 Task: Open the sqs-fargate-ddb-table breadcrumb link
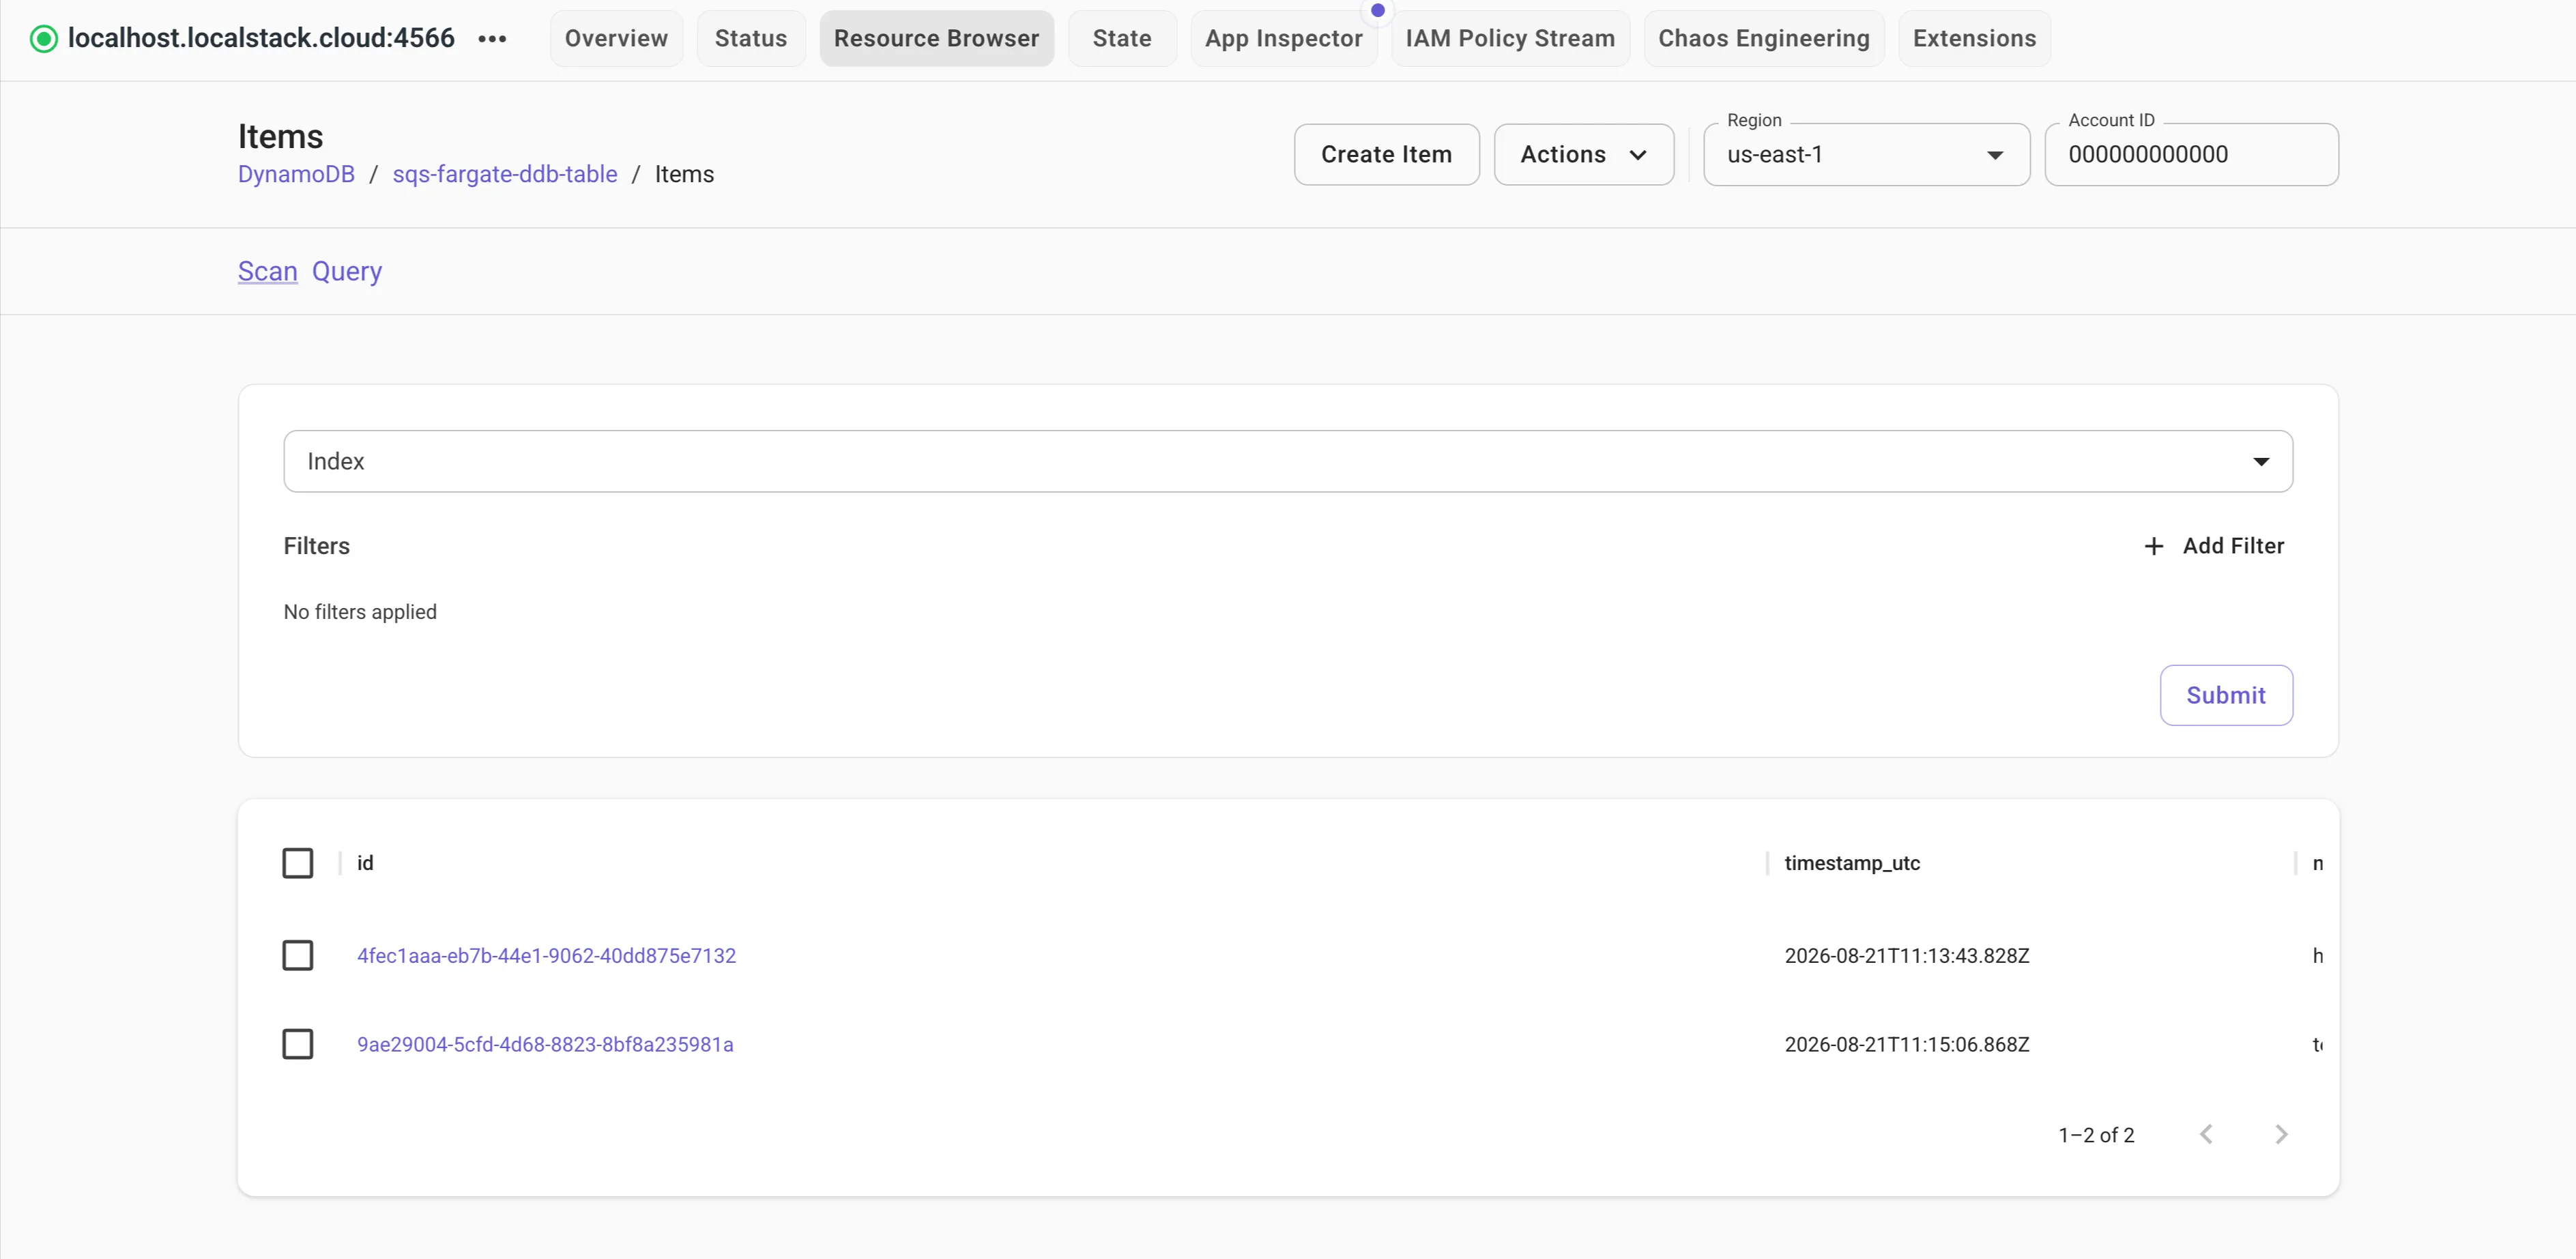[x=505, y=174]
